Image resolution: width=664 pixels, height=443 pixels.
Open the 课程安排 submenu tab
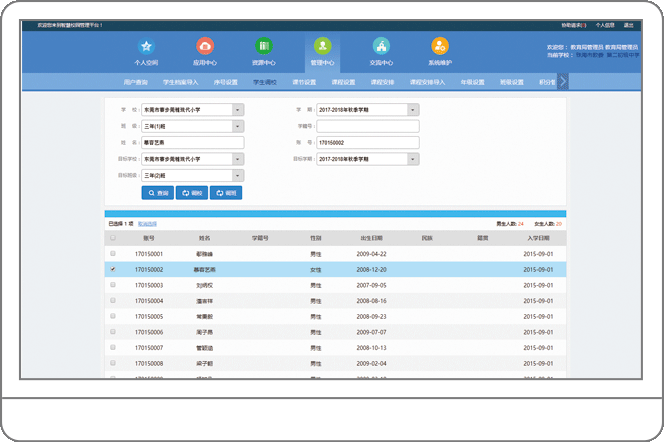382,82
